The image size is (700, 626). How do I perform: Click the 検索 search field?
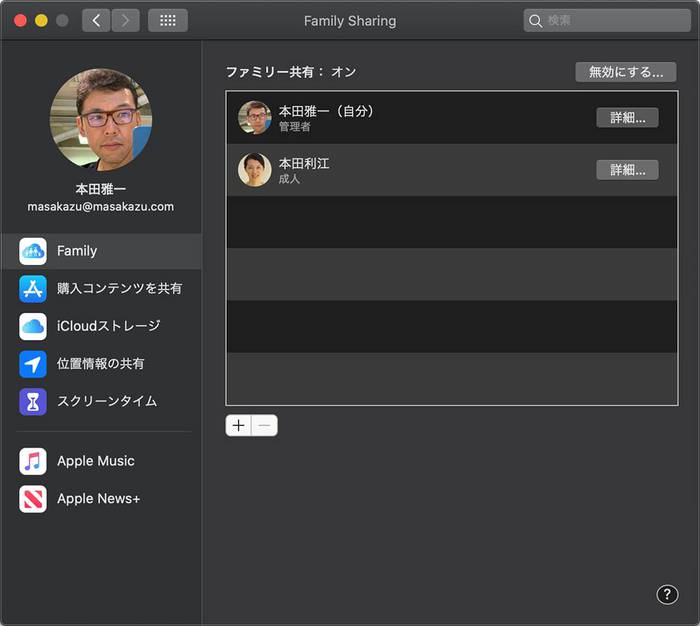pyautogui.click(x=607, y=21)
